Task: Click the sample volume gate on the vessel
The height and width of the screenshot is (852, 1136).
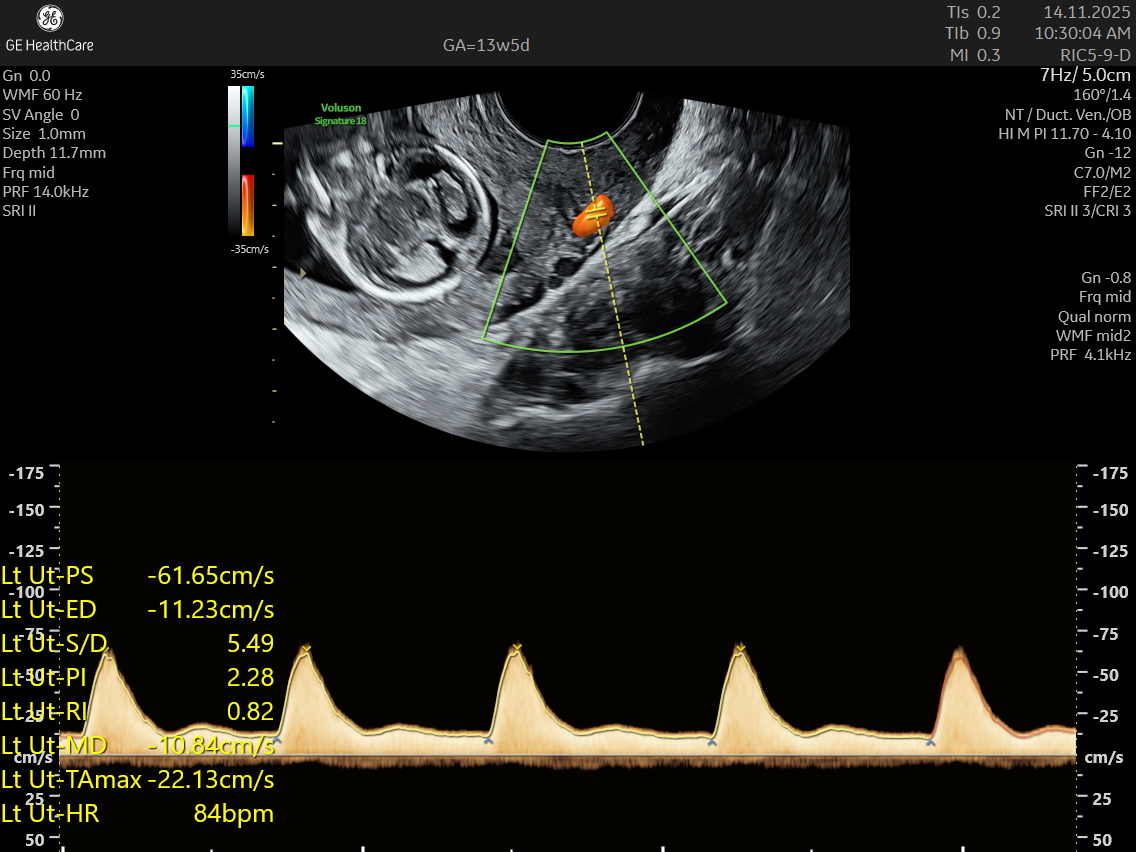Action: [x=595, y=214]
